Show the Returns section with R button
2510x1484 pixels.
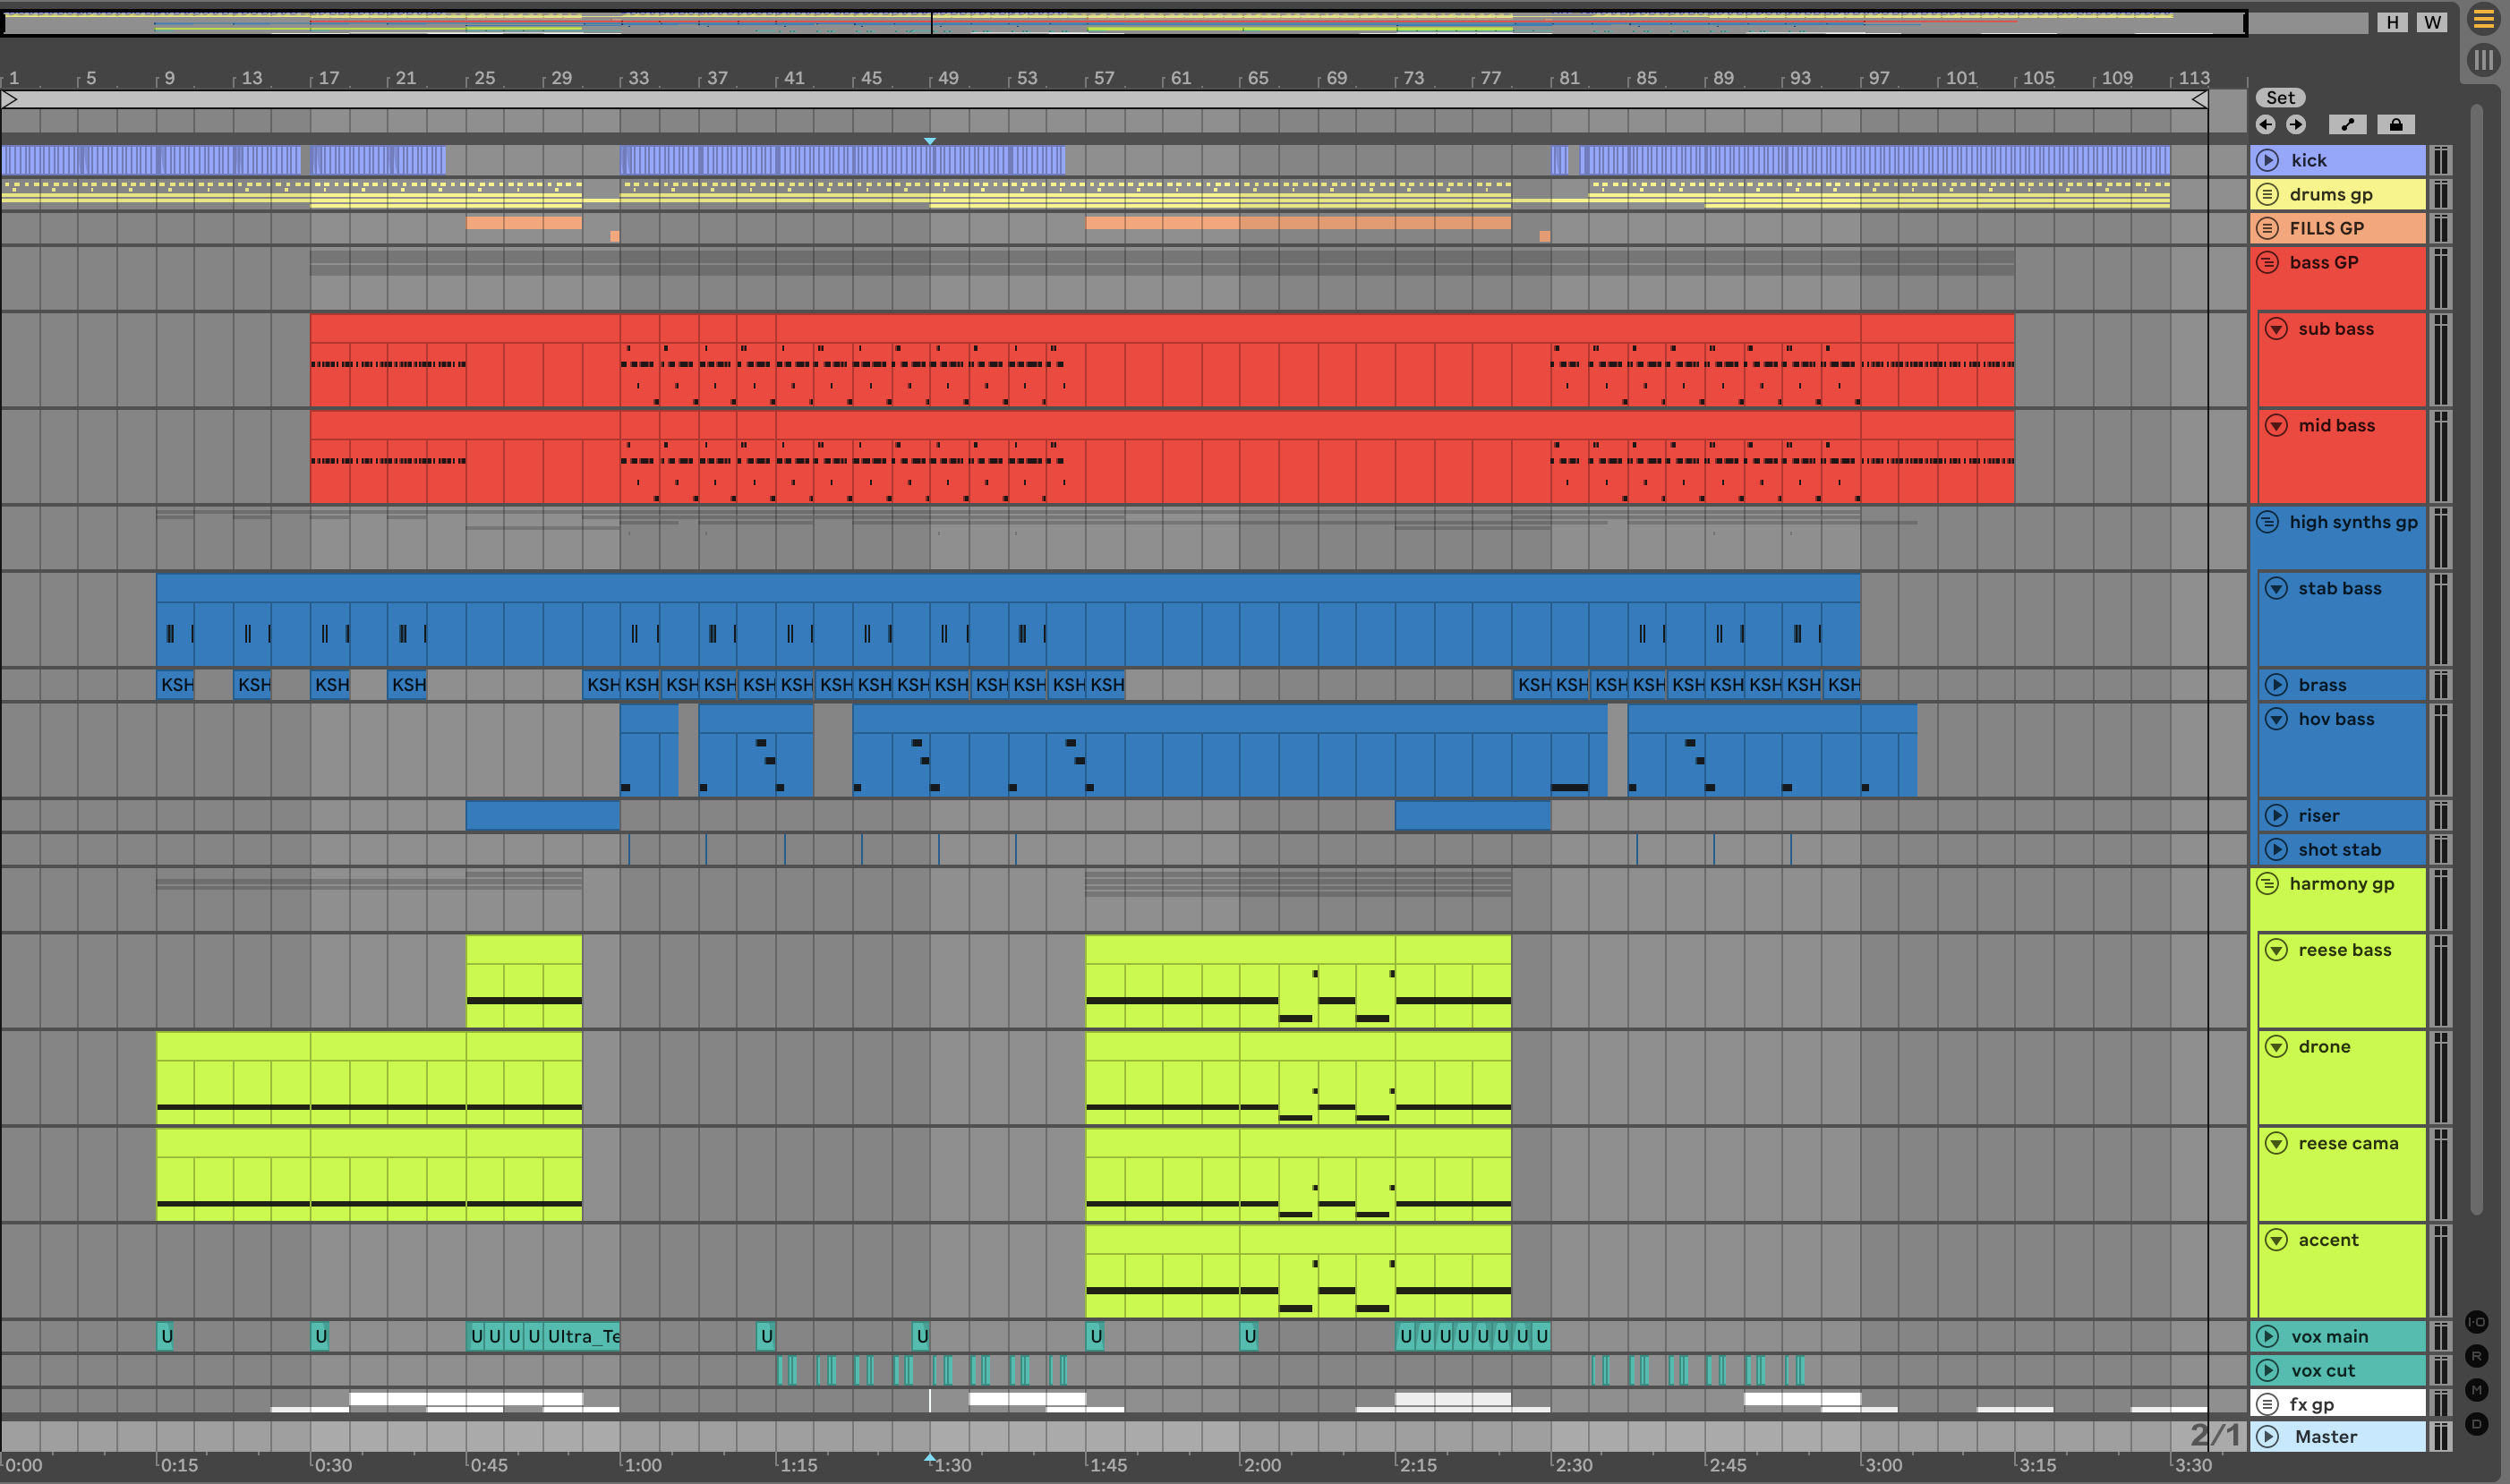(x=2476, y=1356)
